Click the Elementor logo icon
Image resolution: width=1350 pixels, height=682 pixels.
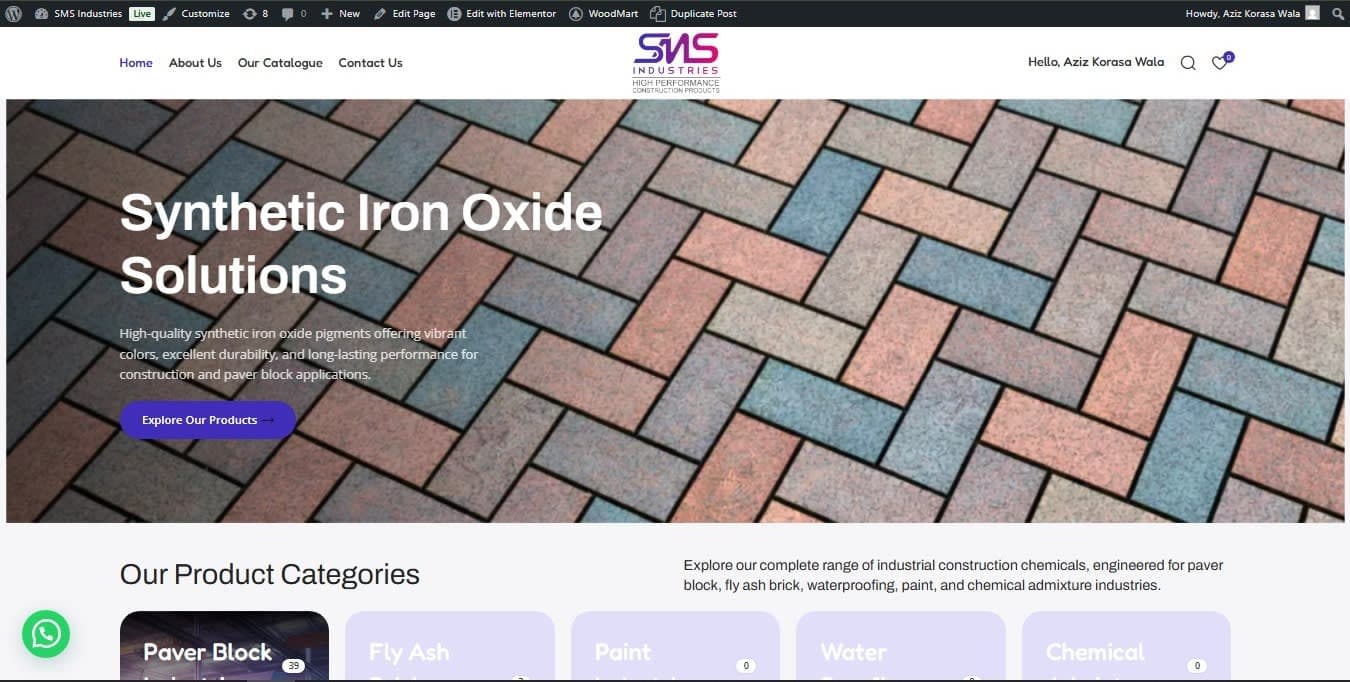click(x=455, y=14)
